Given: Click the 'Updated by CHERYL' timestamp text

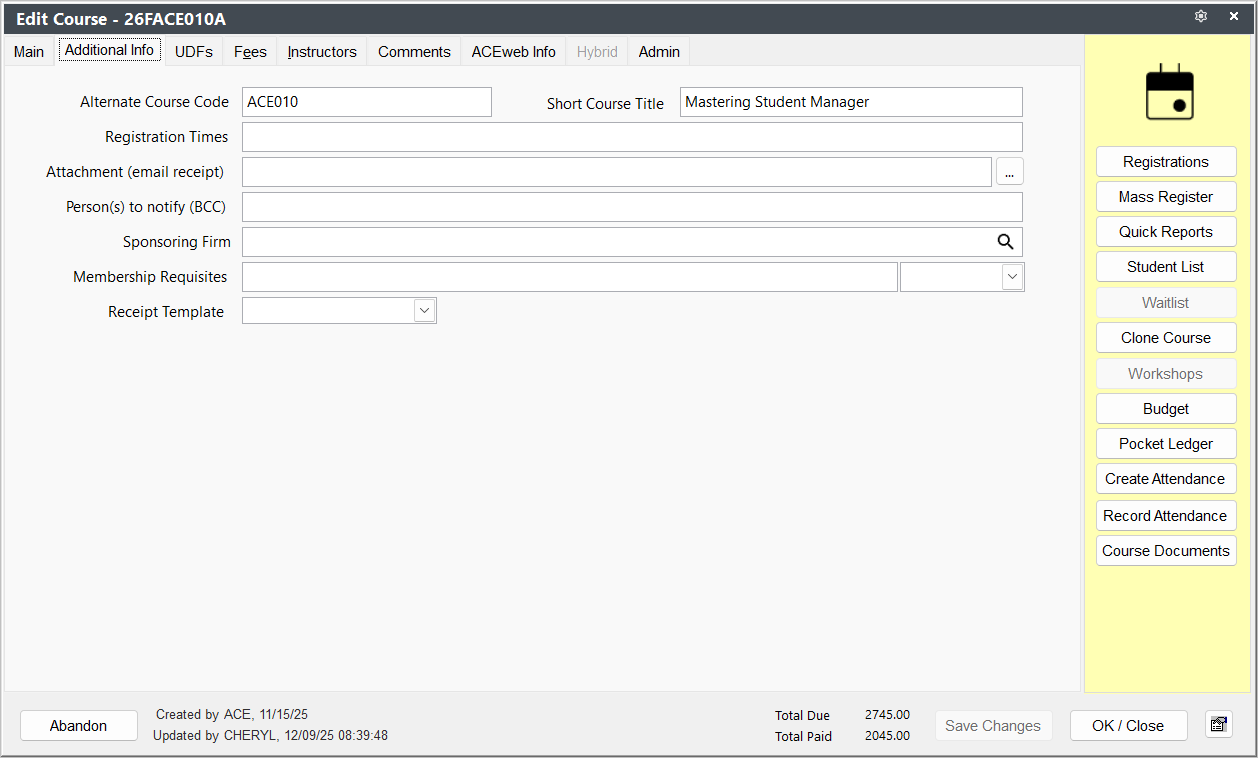Looking at the screenshot, I should (270, 736).
